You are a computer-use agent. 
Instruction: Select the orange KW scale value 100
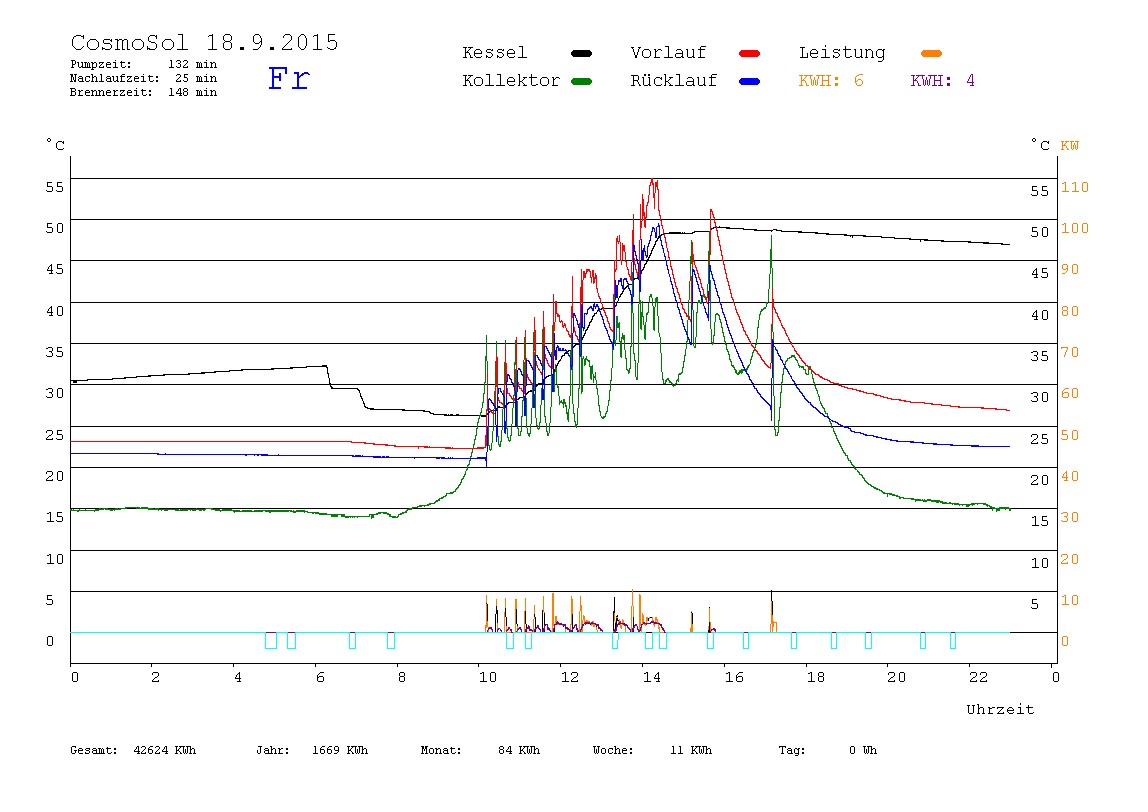pos(1075,228)
